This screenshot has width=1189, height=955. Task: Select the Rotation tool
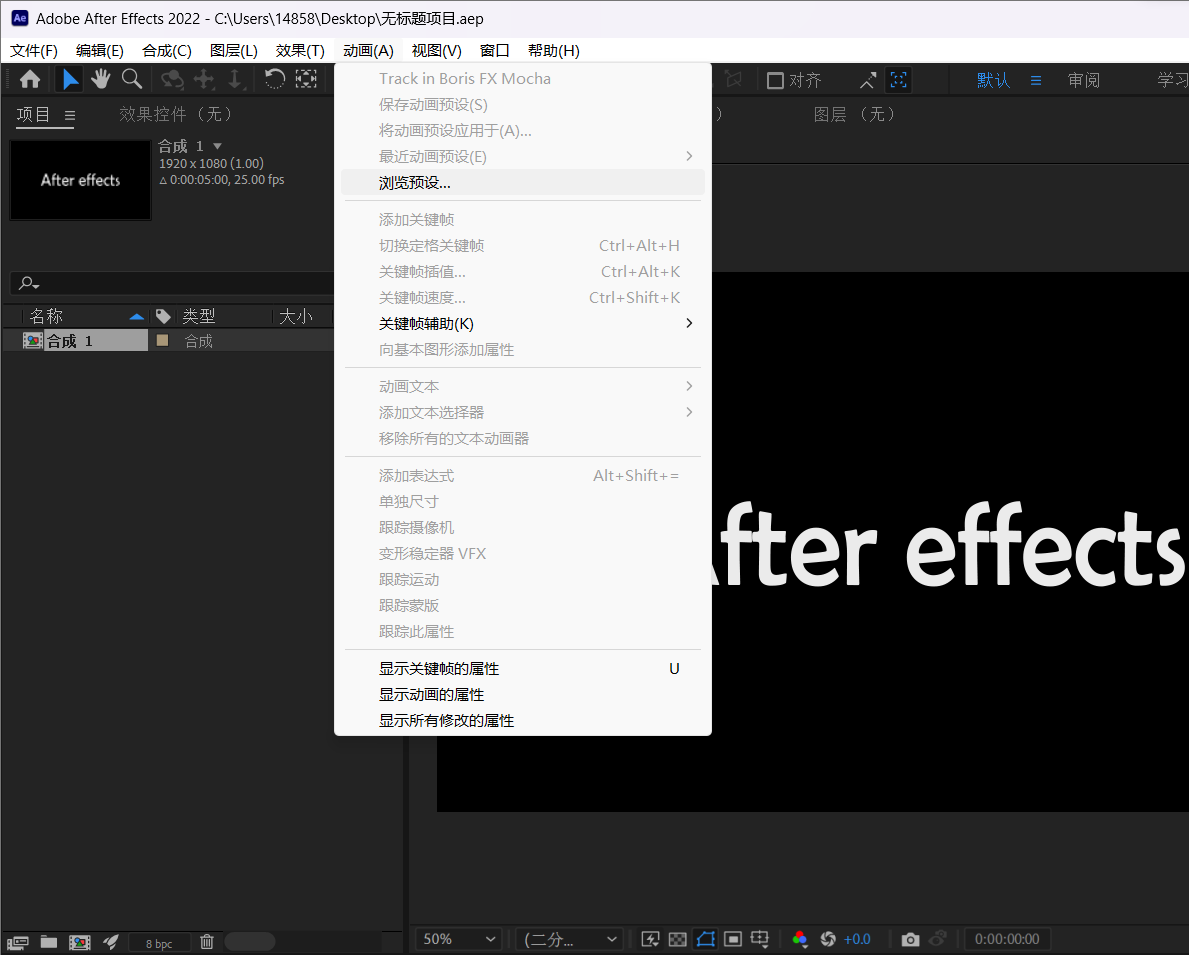[275, 79]
